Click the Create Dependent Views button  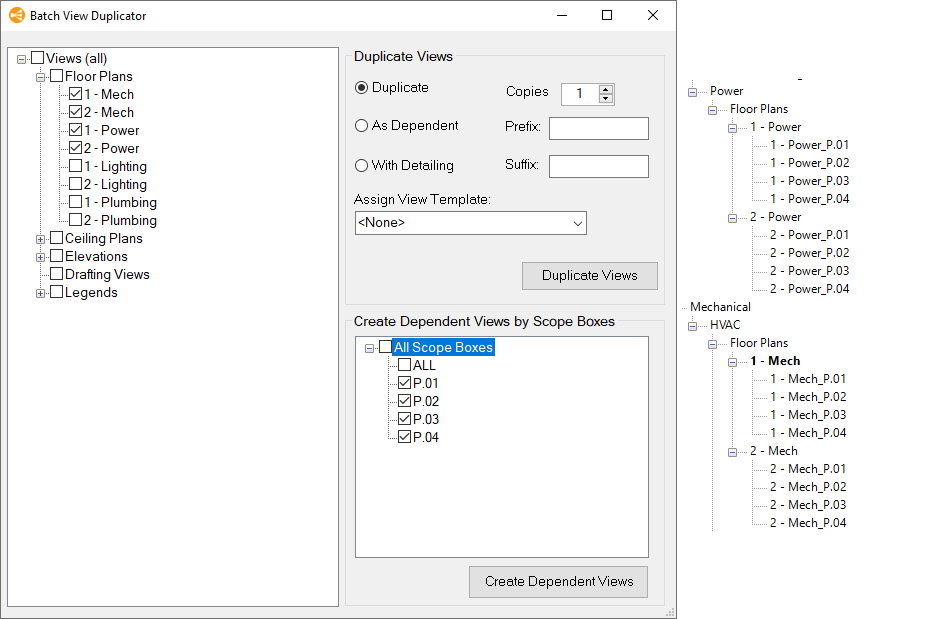[558, 582]
